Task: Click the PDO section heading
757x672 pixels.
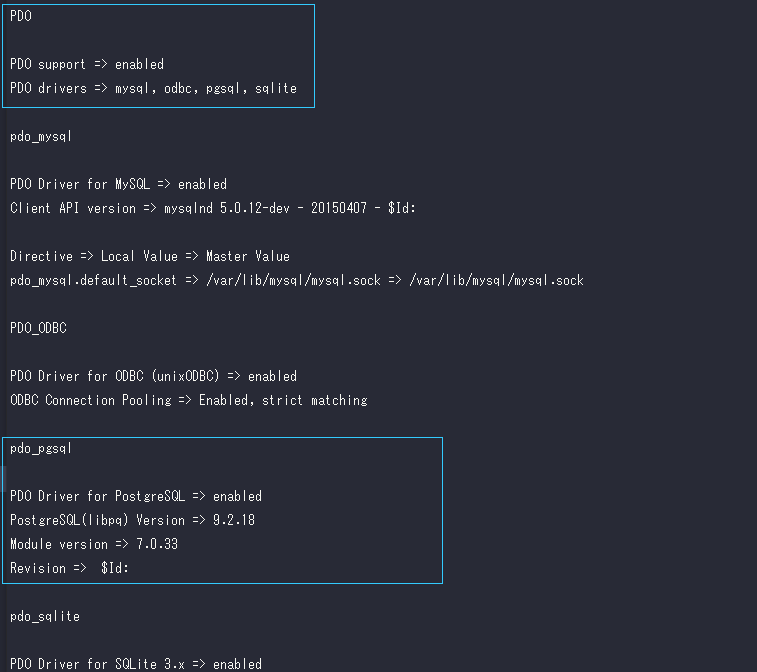Action: pyautogui.click(x=21, y=16)
